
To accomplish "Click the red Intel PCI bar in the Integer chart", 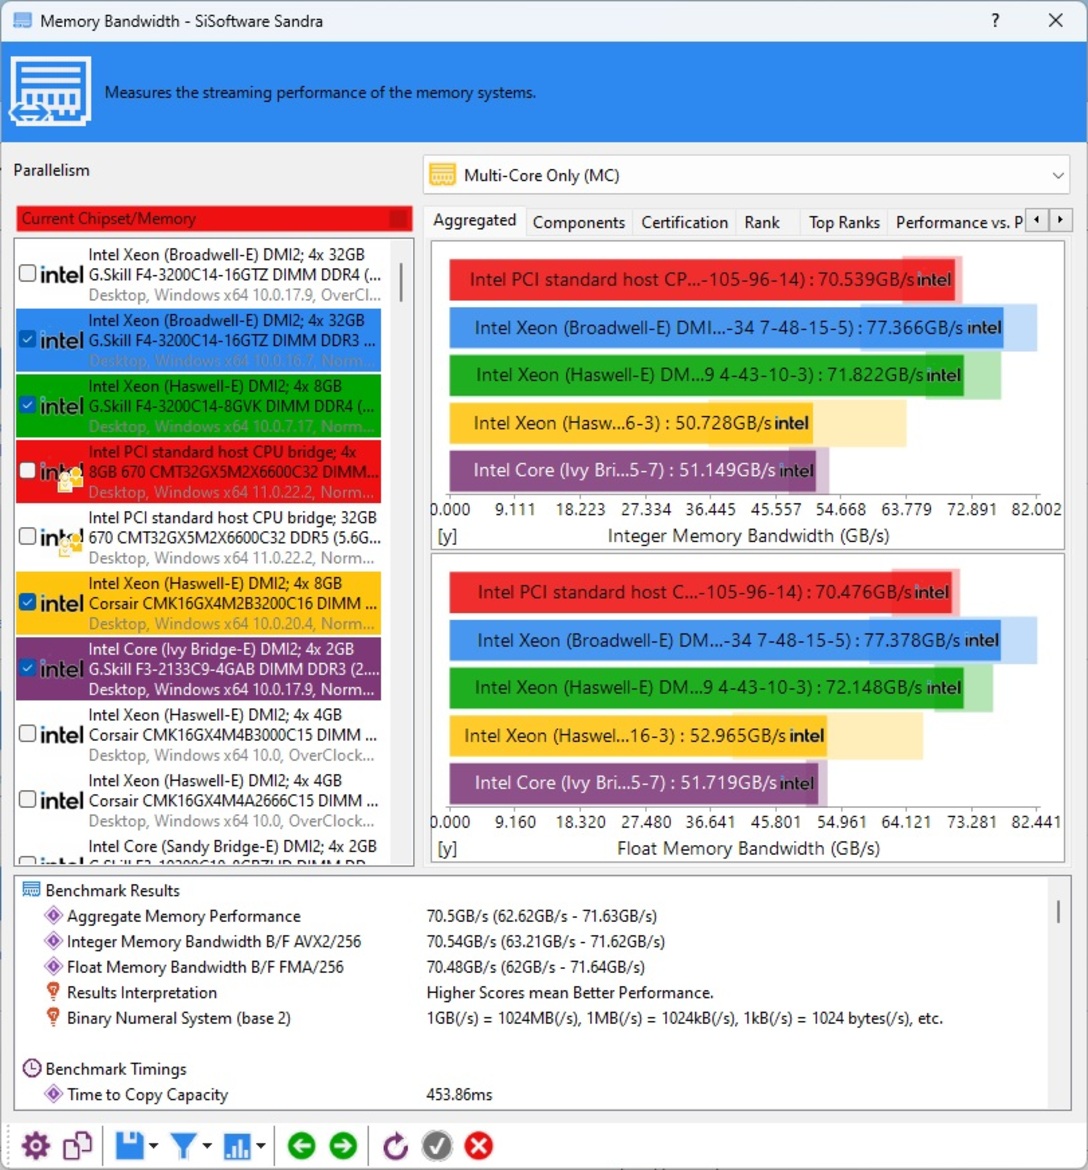I will 701,280.
